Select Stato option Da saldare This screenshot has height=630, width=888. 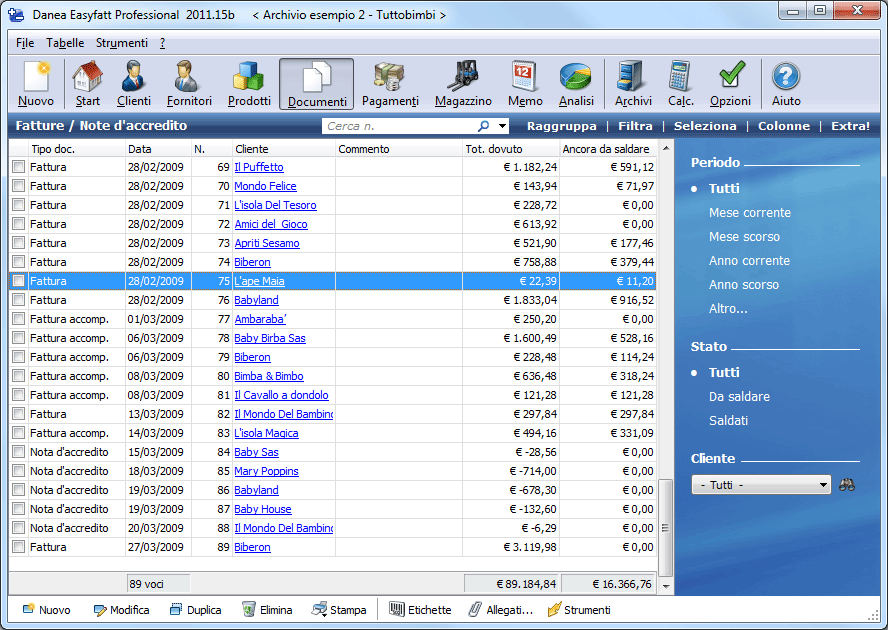pos(739,397)
